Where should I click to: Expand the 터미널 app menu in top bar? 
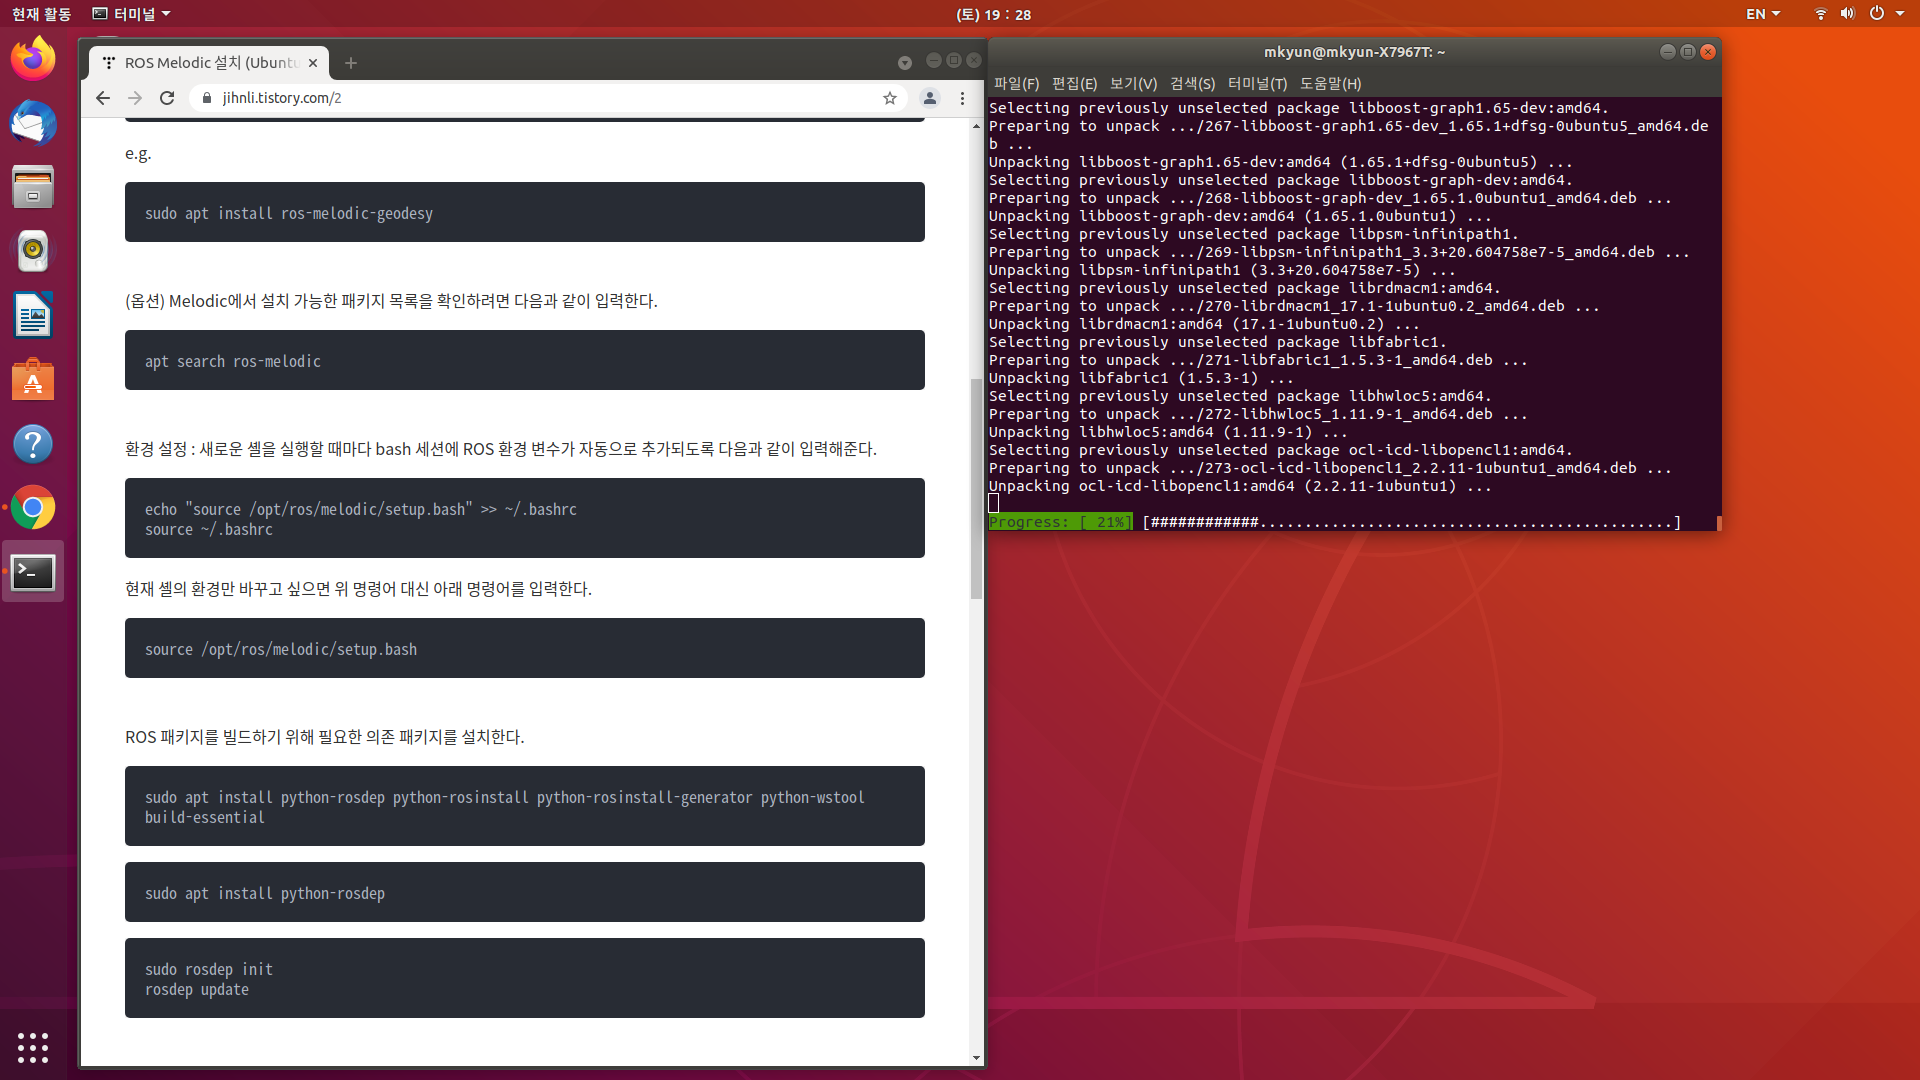(x=131, y=14)
